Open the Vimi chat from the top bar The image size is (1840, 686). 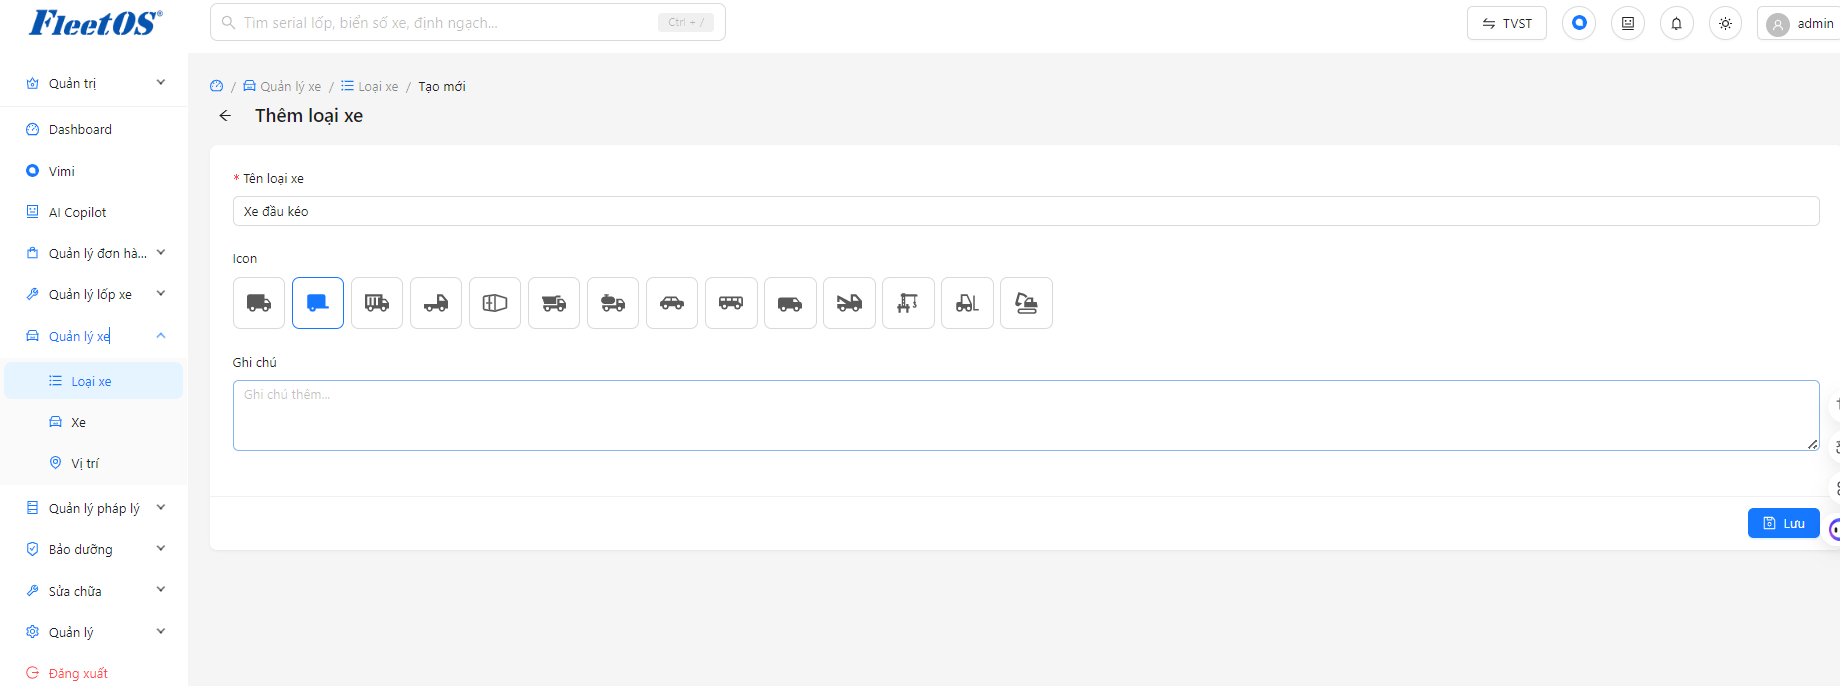[1579, 23]
